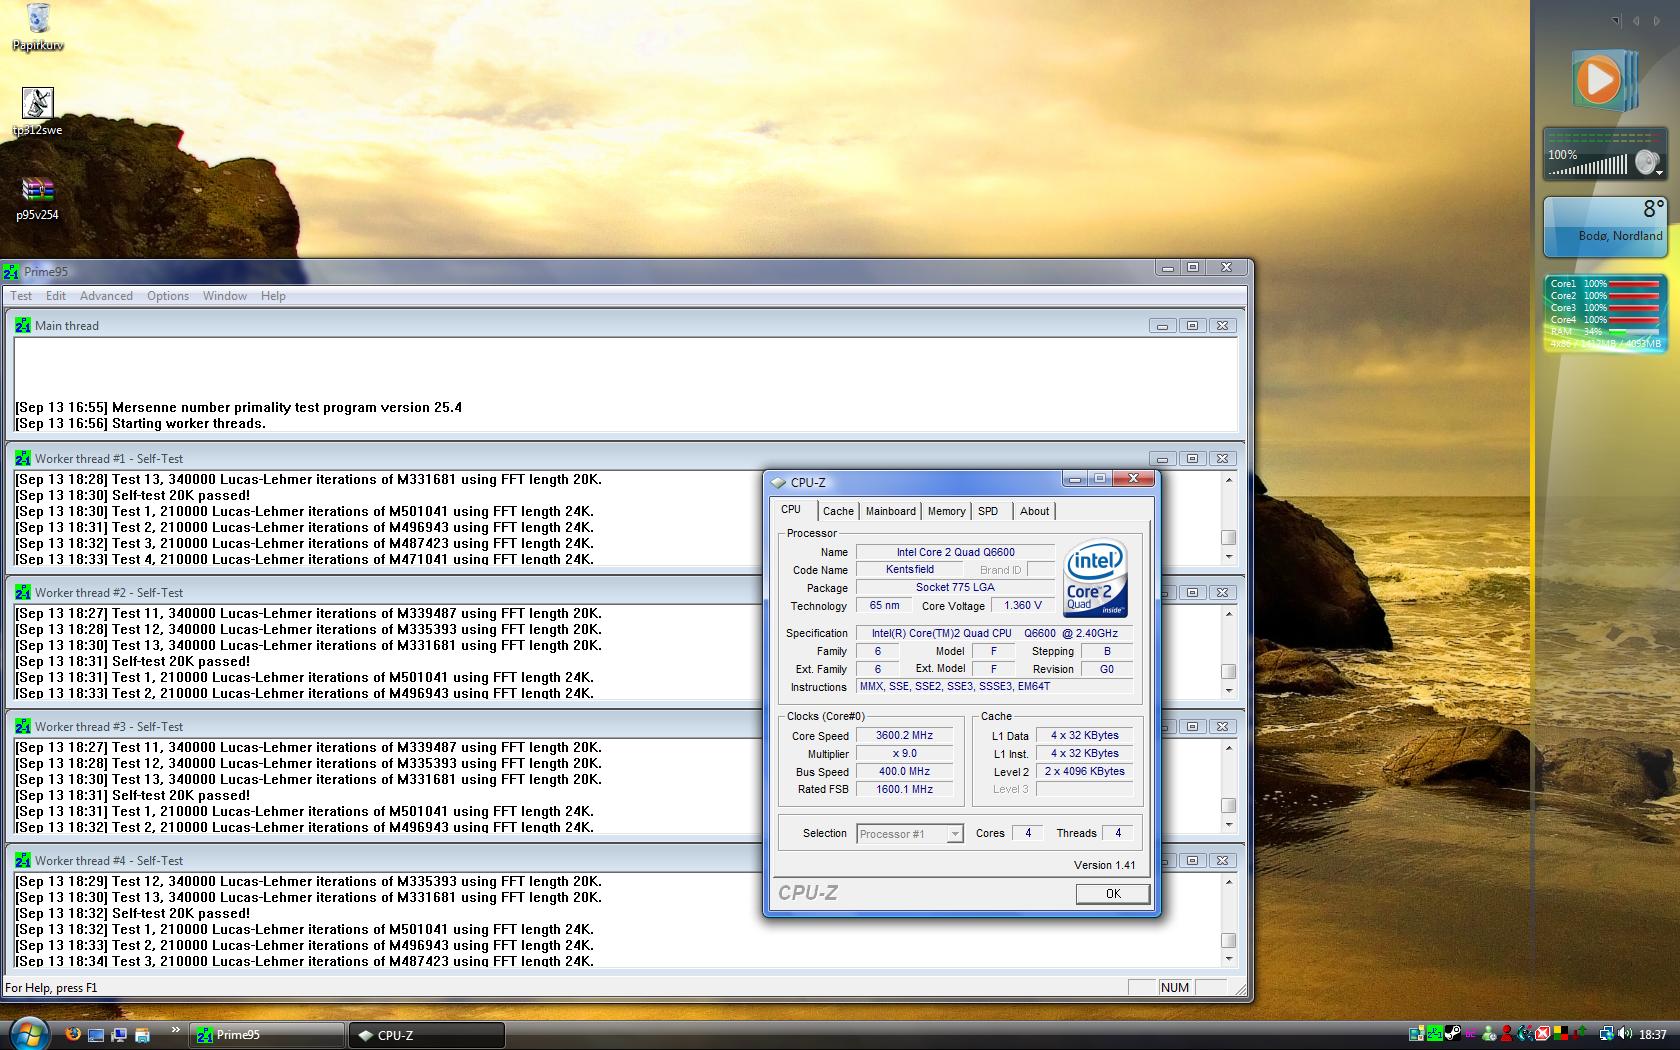This screenshot has height=1050, width=1680.
Task: Click 'Self-test 20K passed!' in Worker thread #1
Action: pos(181,495)
